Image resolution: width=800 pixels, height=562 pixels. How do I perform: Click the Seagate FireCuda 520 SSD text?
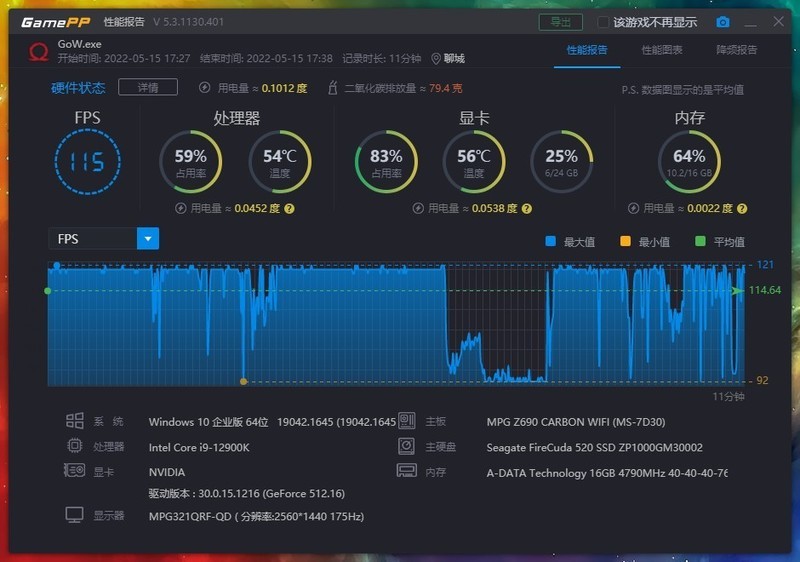point(594,447)
